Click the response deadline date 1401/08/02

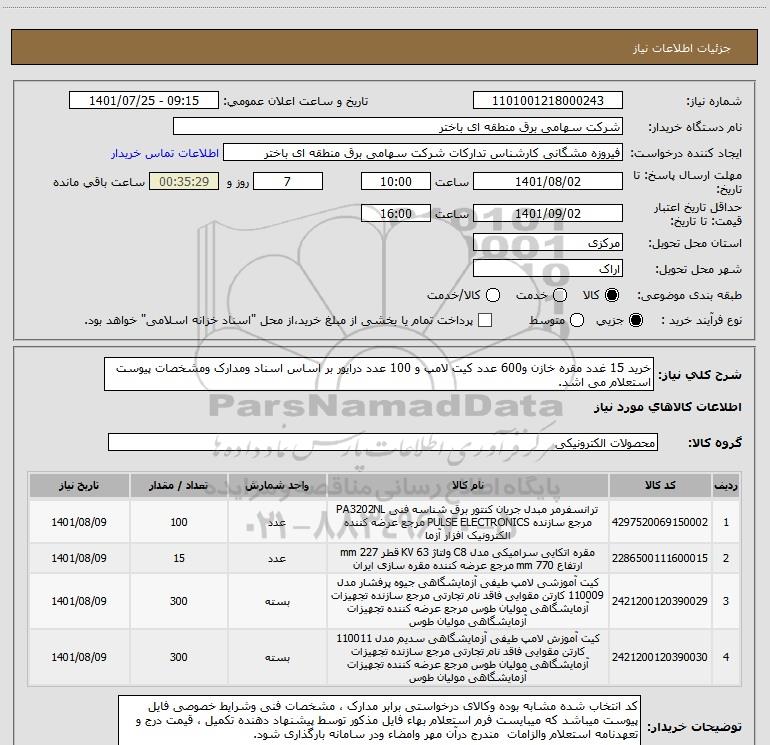(548, 181)
